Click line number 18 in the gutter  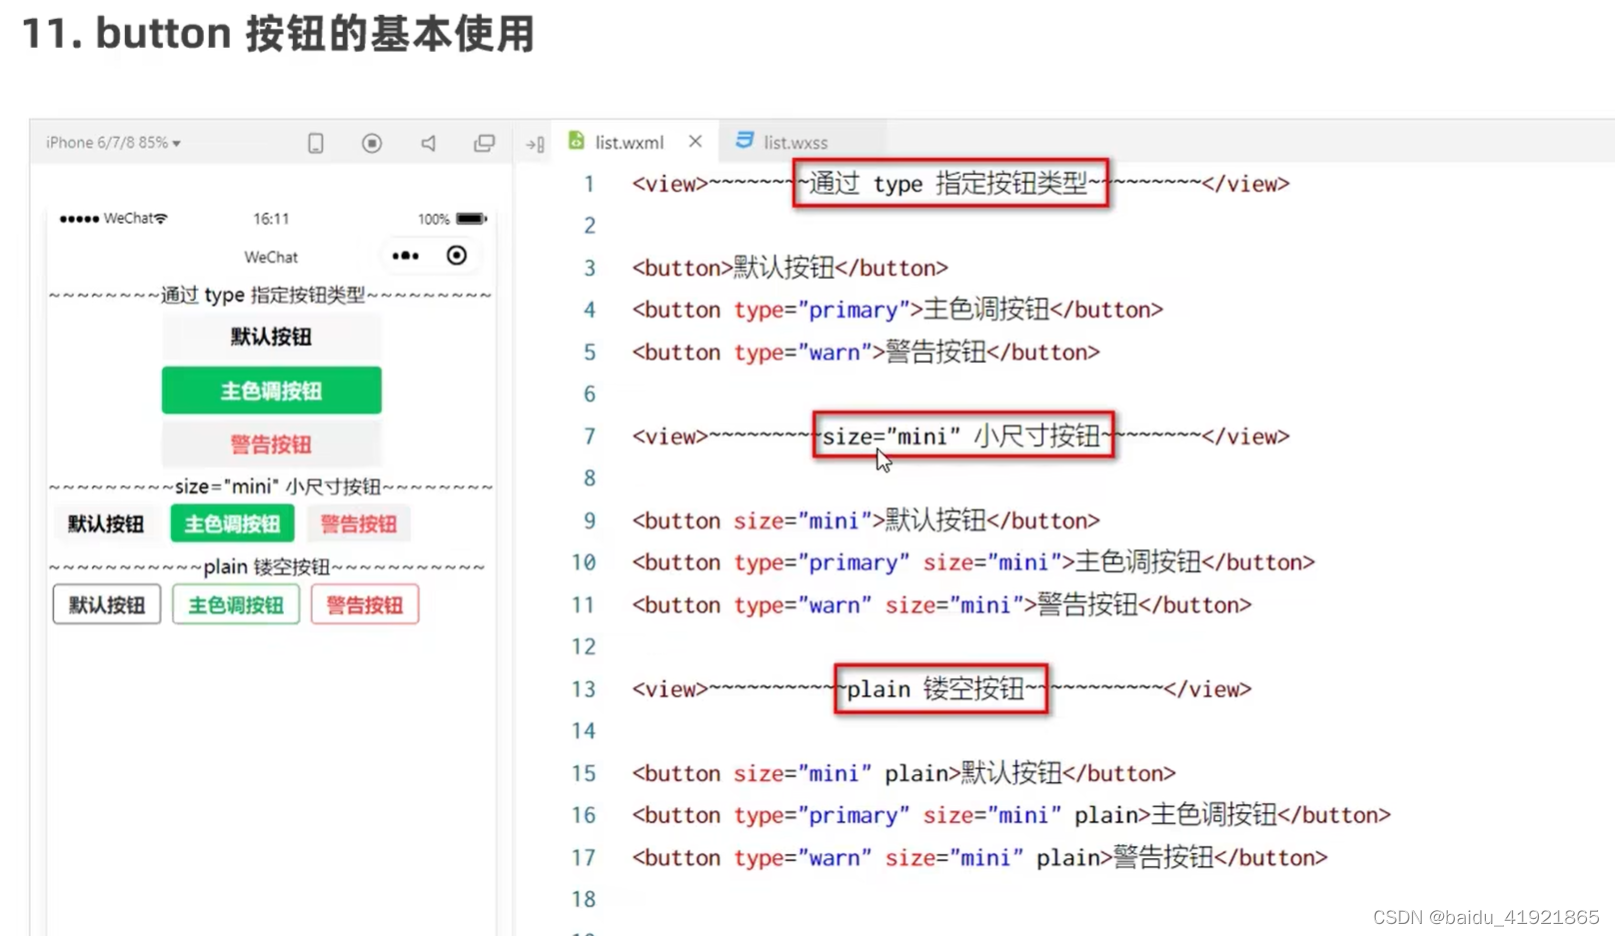coord(584,899)
